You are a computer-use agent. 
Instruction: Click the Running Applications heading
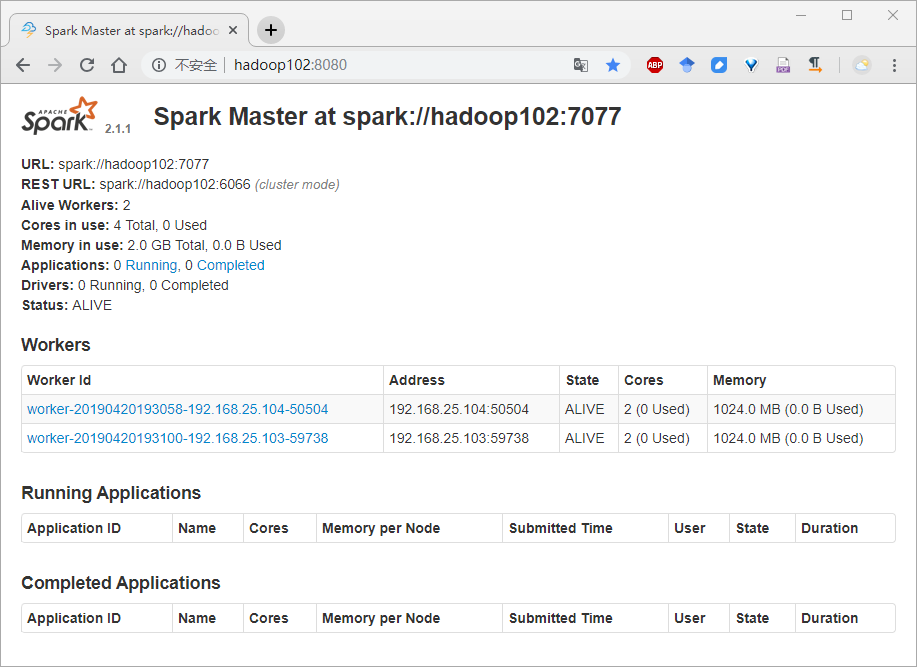pyautogui.click(x=111, y=493)
